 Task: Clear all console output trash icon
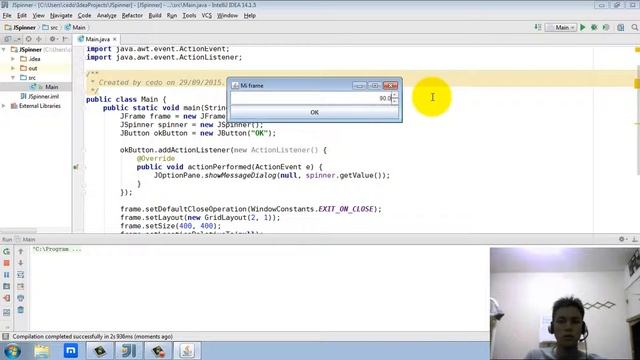[x=21, y=310]
